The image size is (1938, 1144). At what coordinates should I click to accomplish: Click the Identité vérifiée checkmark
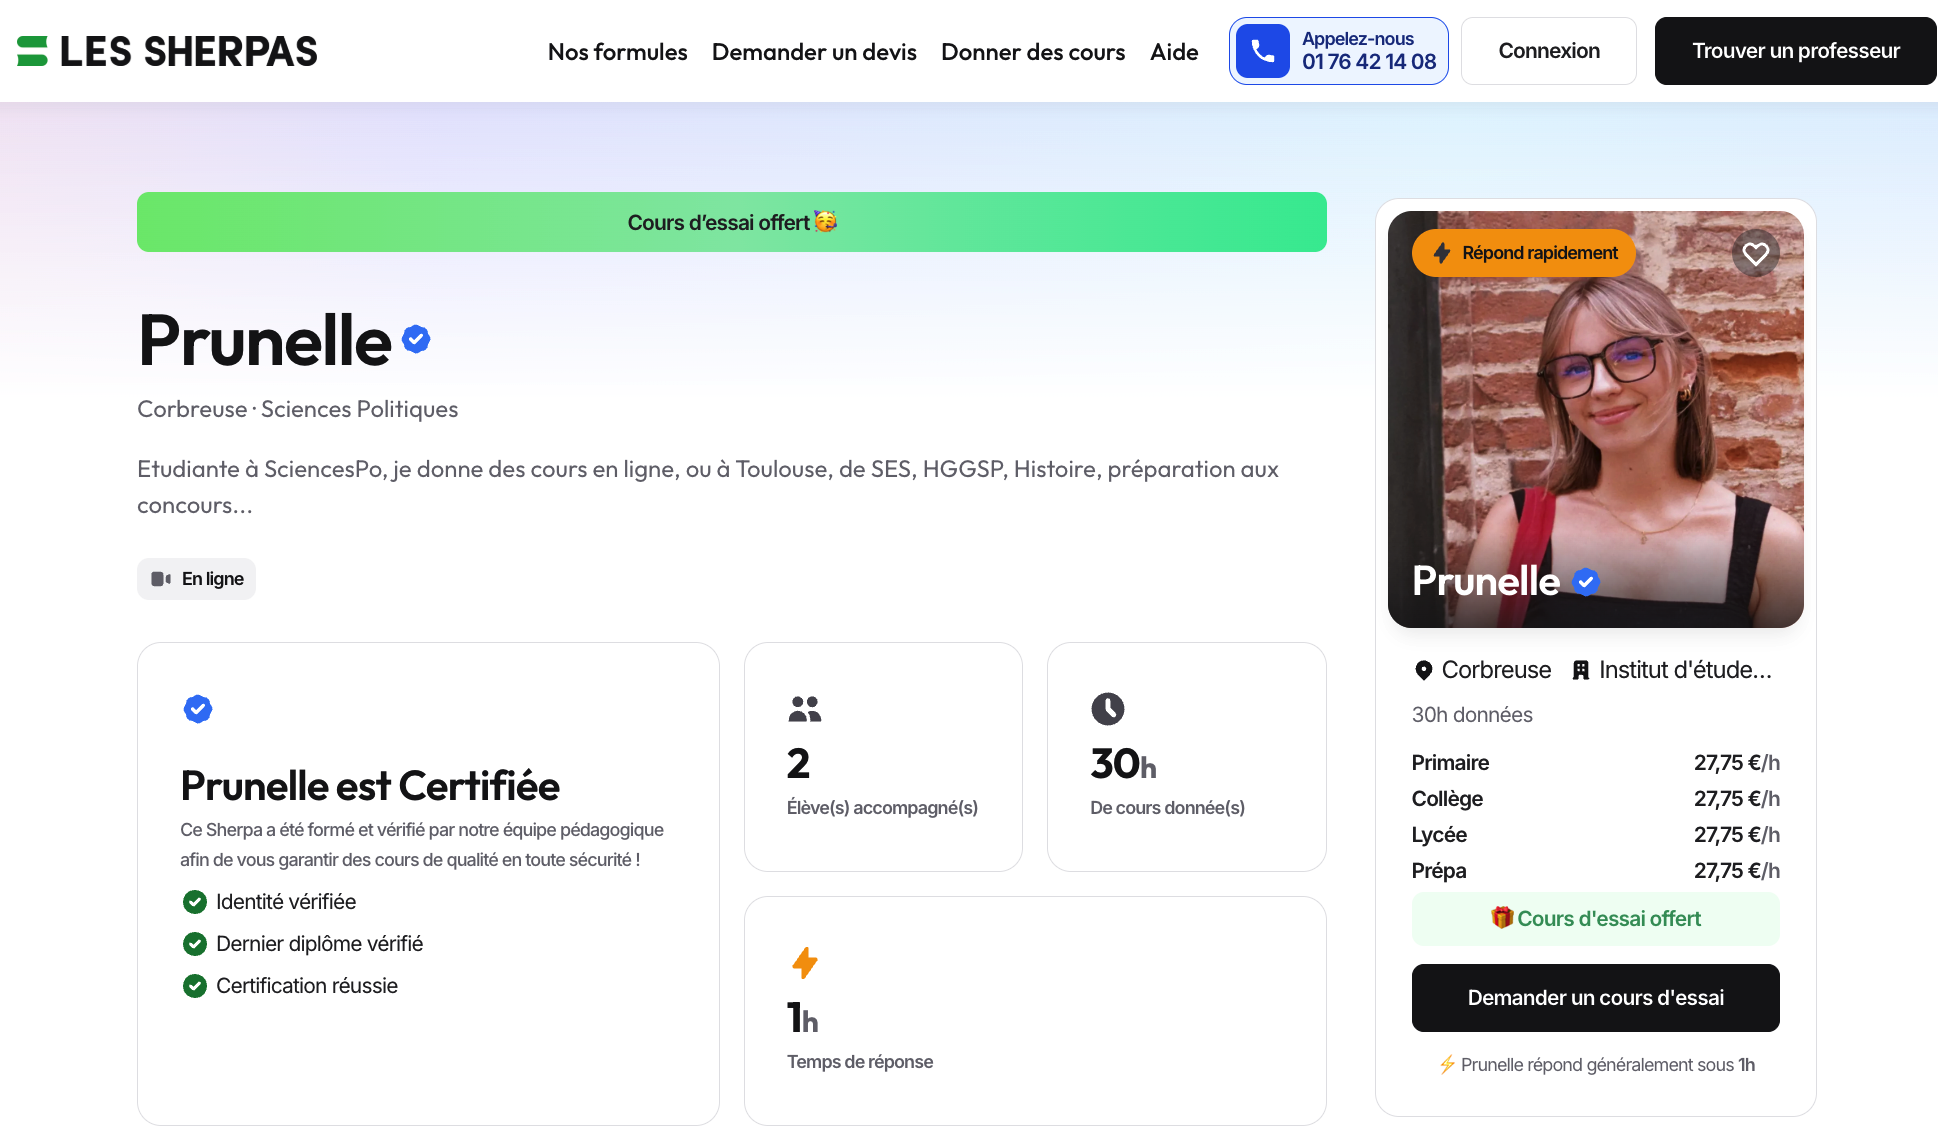(x=195, y=901)
